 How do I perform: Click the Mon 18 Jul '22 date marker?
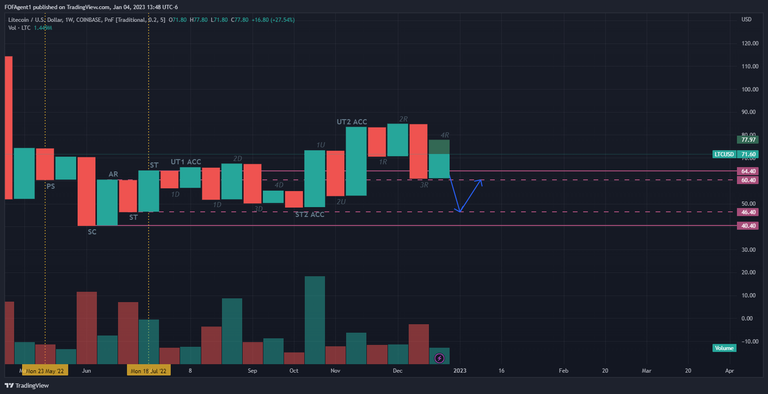[x=148, y=371]
